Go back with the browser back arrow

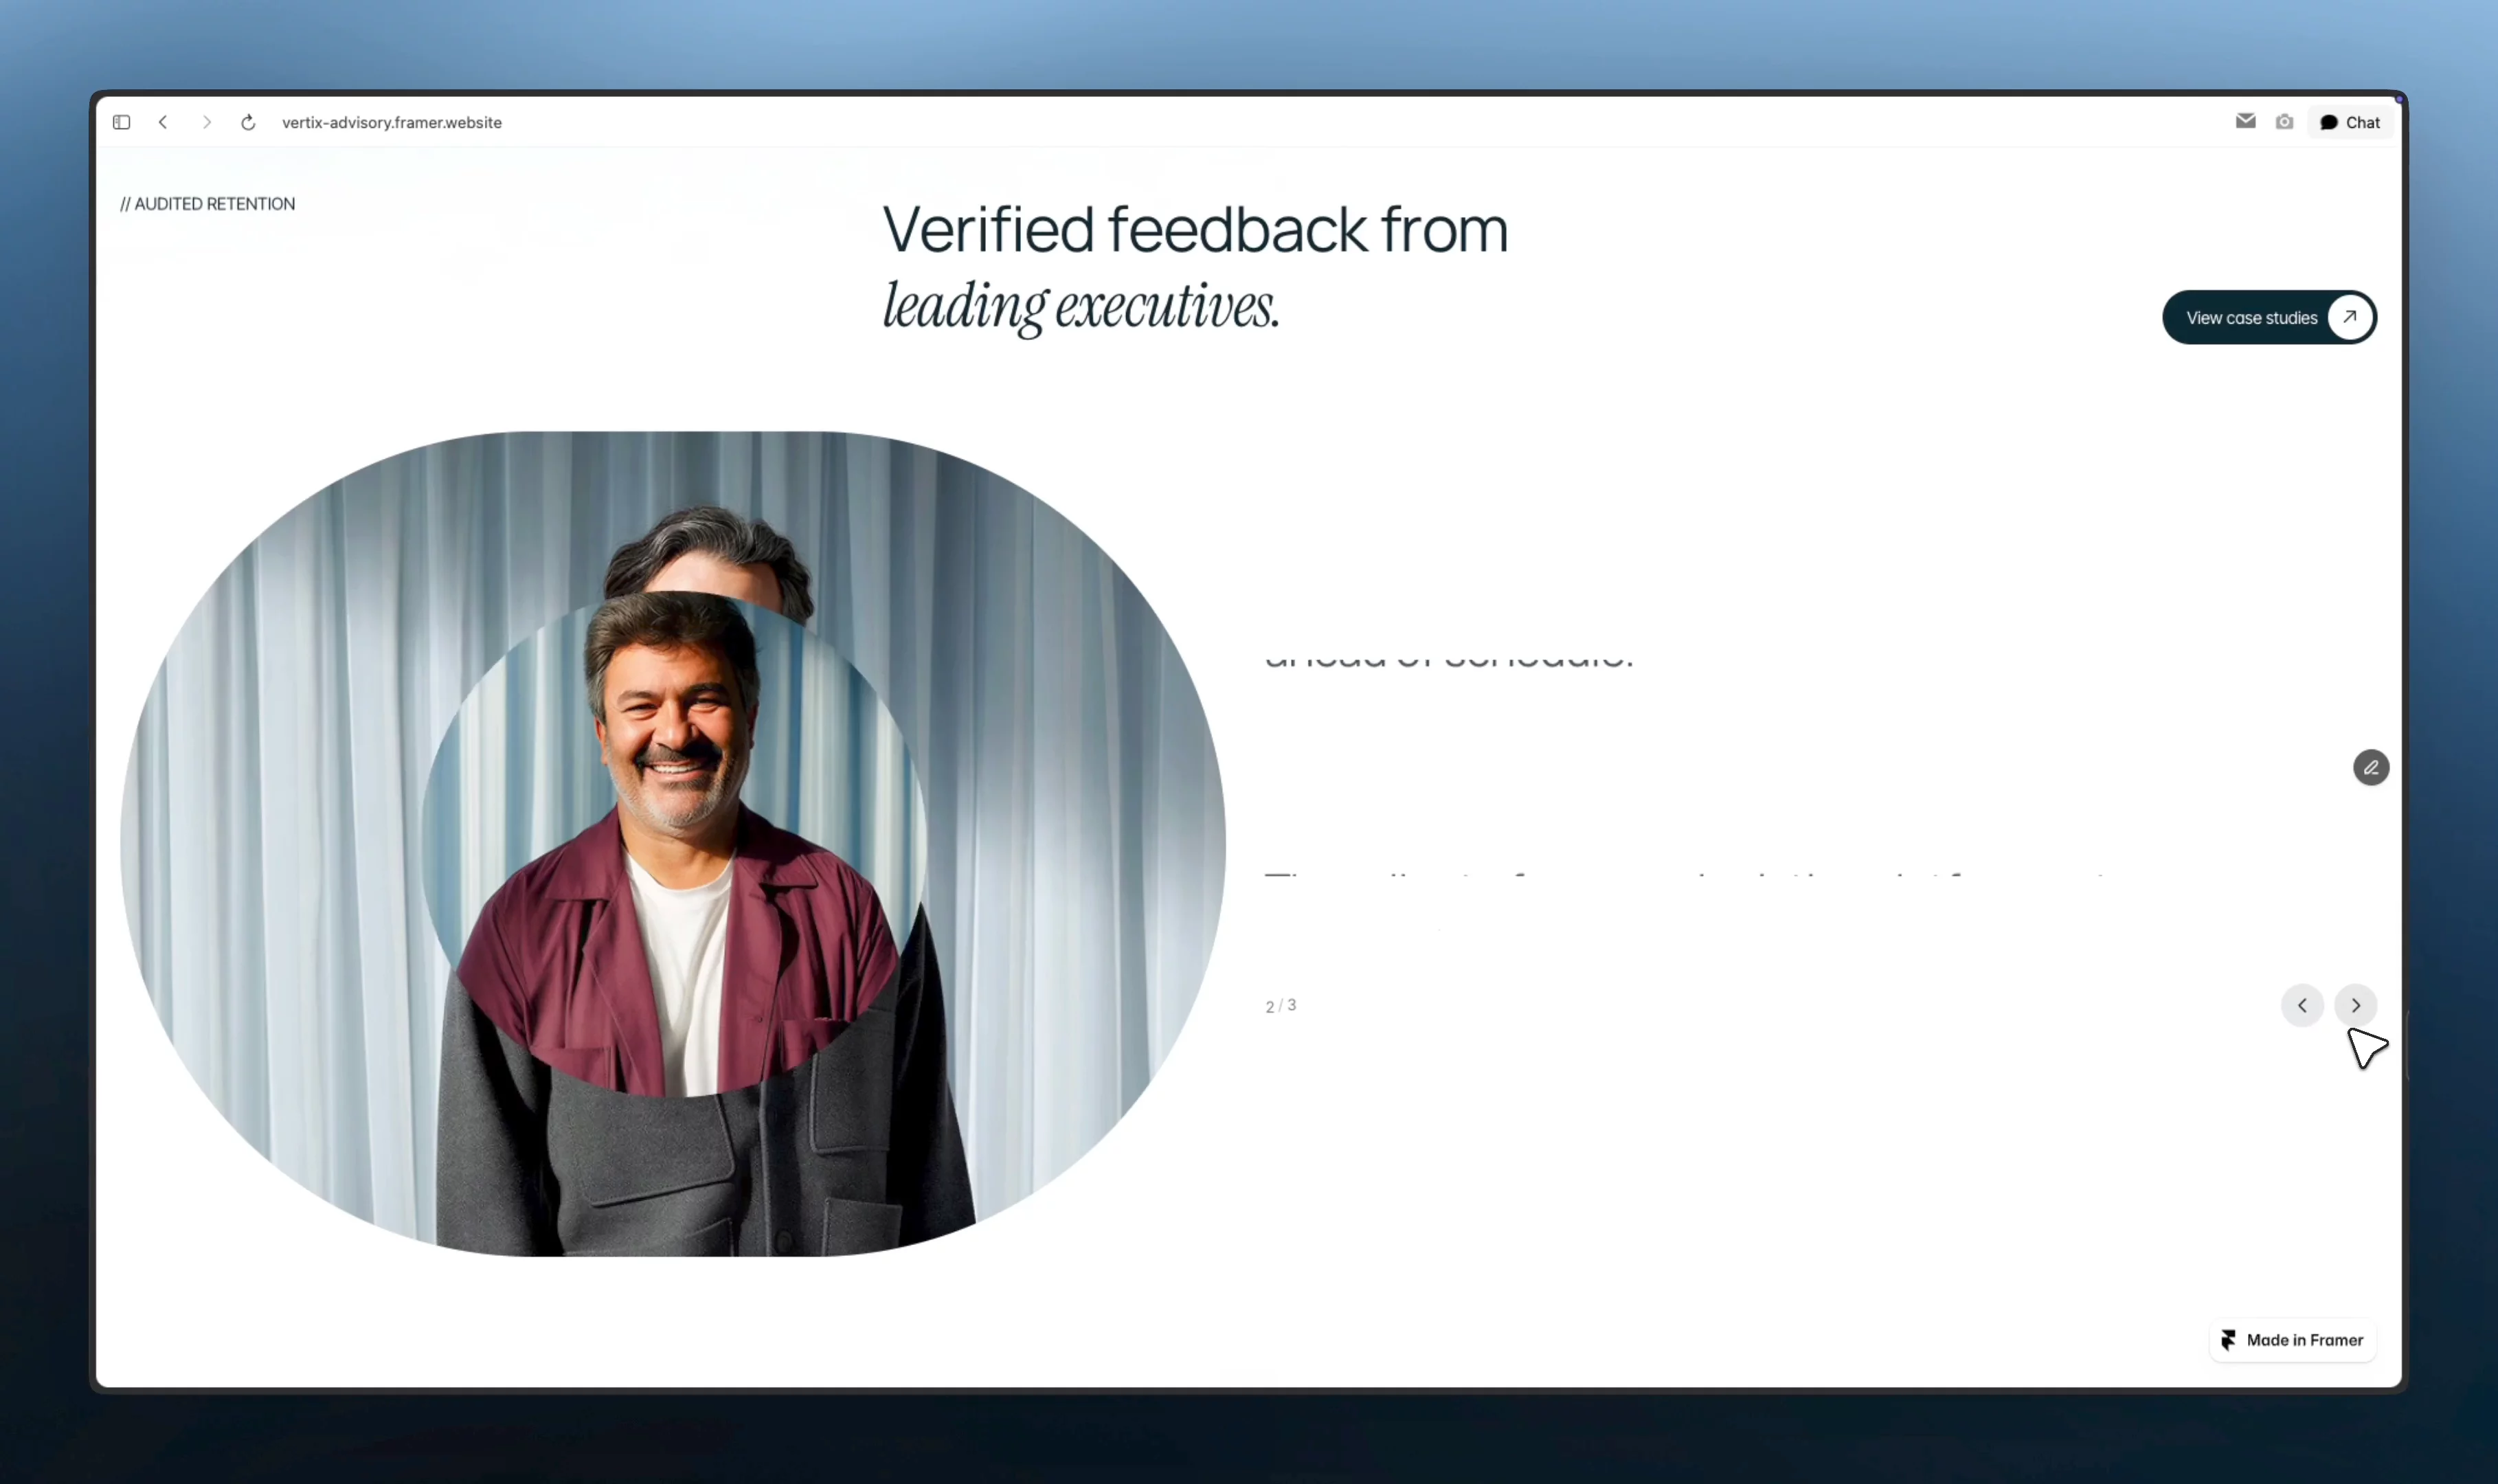point(163,122)
